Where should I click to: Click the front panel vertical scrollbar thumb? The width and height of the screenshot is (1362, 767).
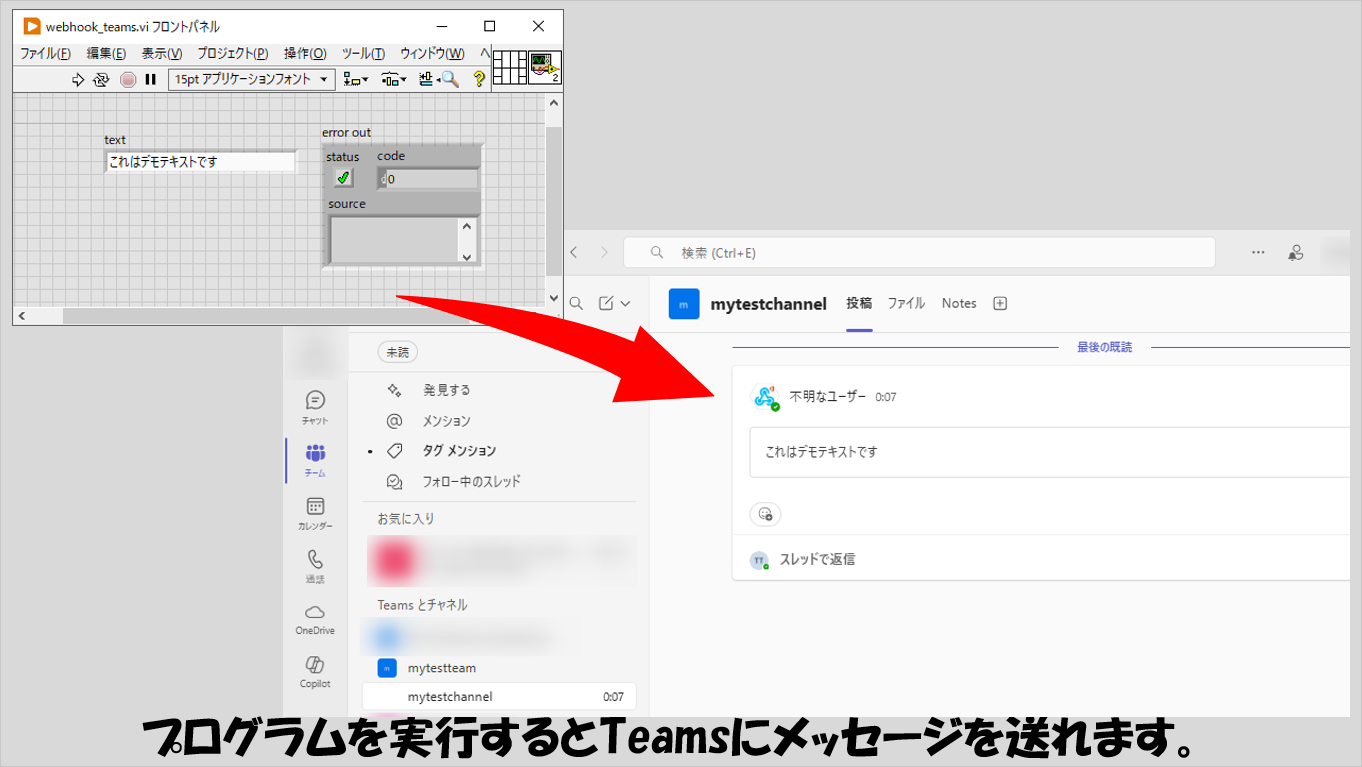[554, 200]
